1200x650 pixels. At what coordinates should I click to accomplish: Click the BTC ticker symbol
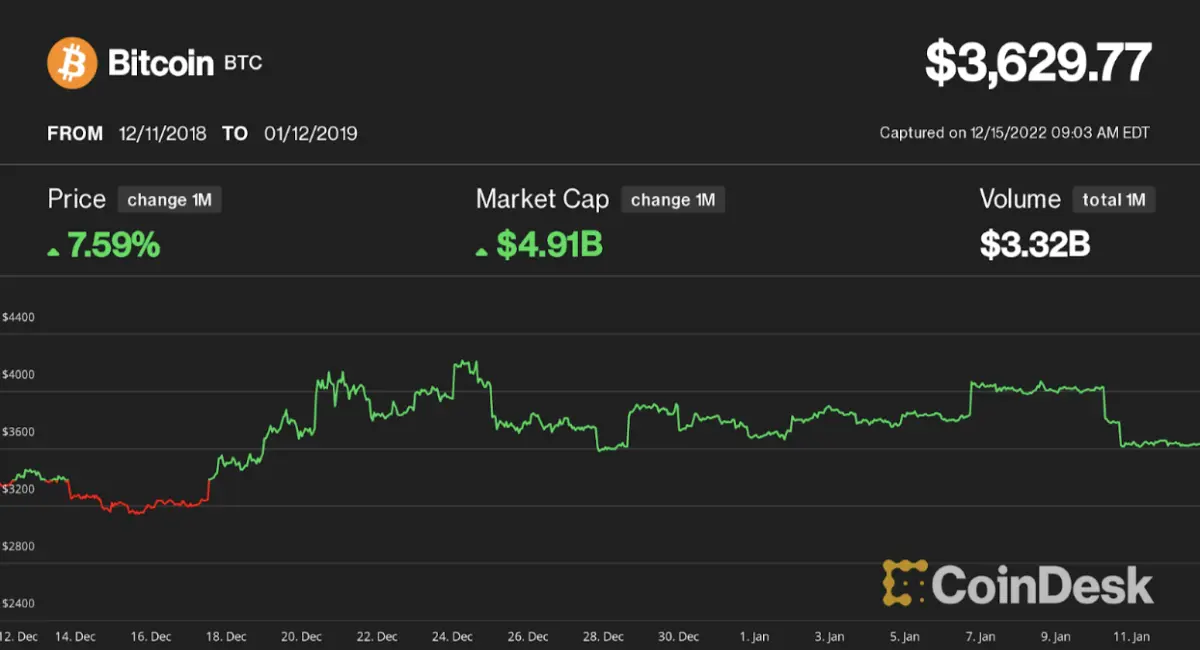click(243, 64)
